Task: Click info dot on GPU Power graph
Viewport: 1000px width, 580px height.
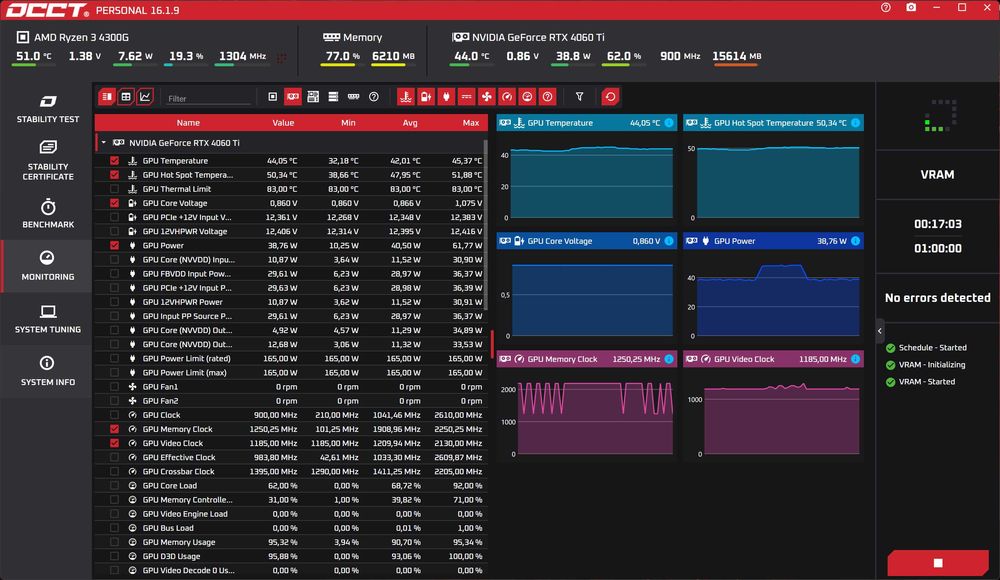Action: tap(855, 241)
